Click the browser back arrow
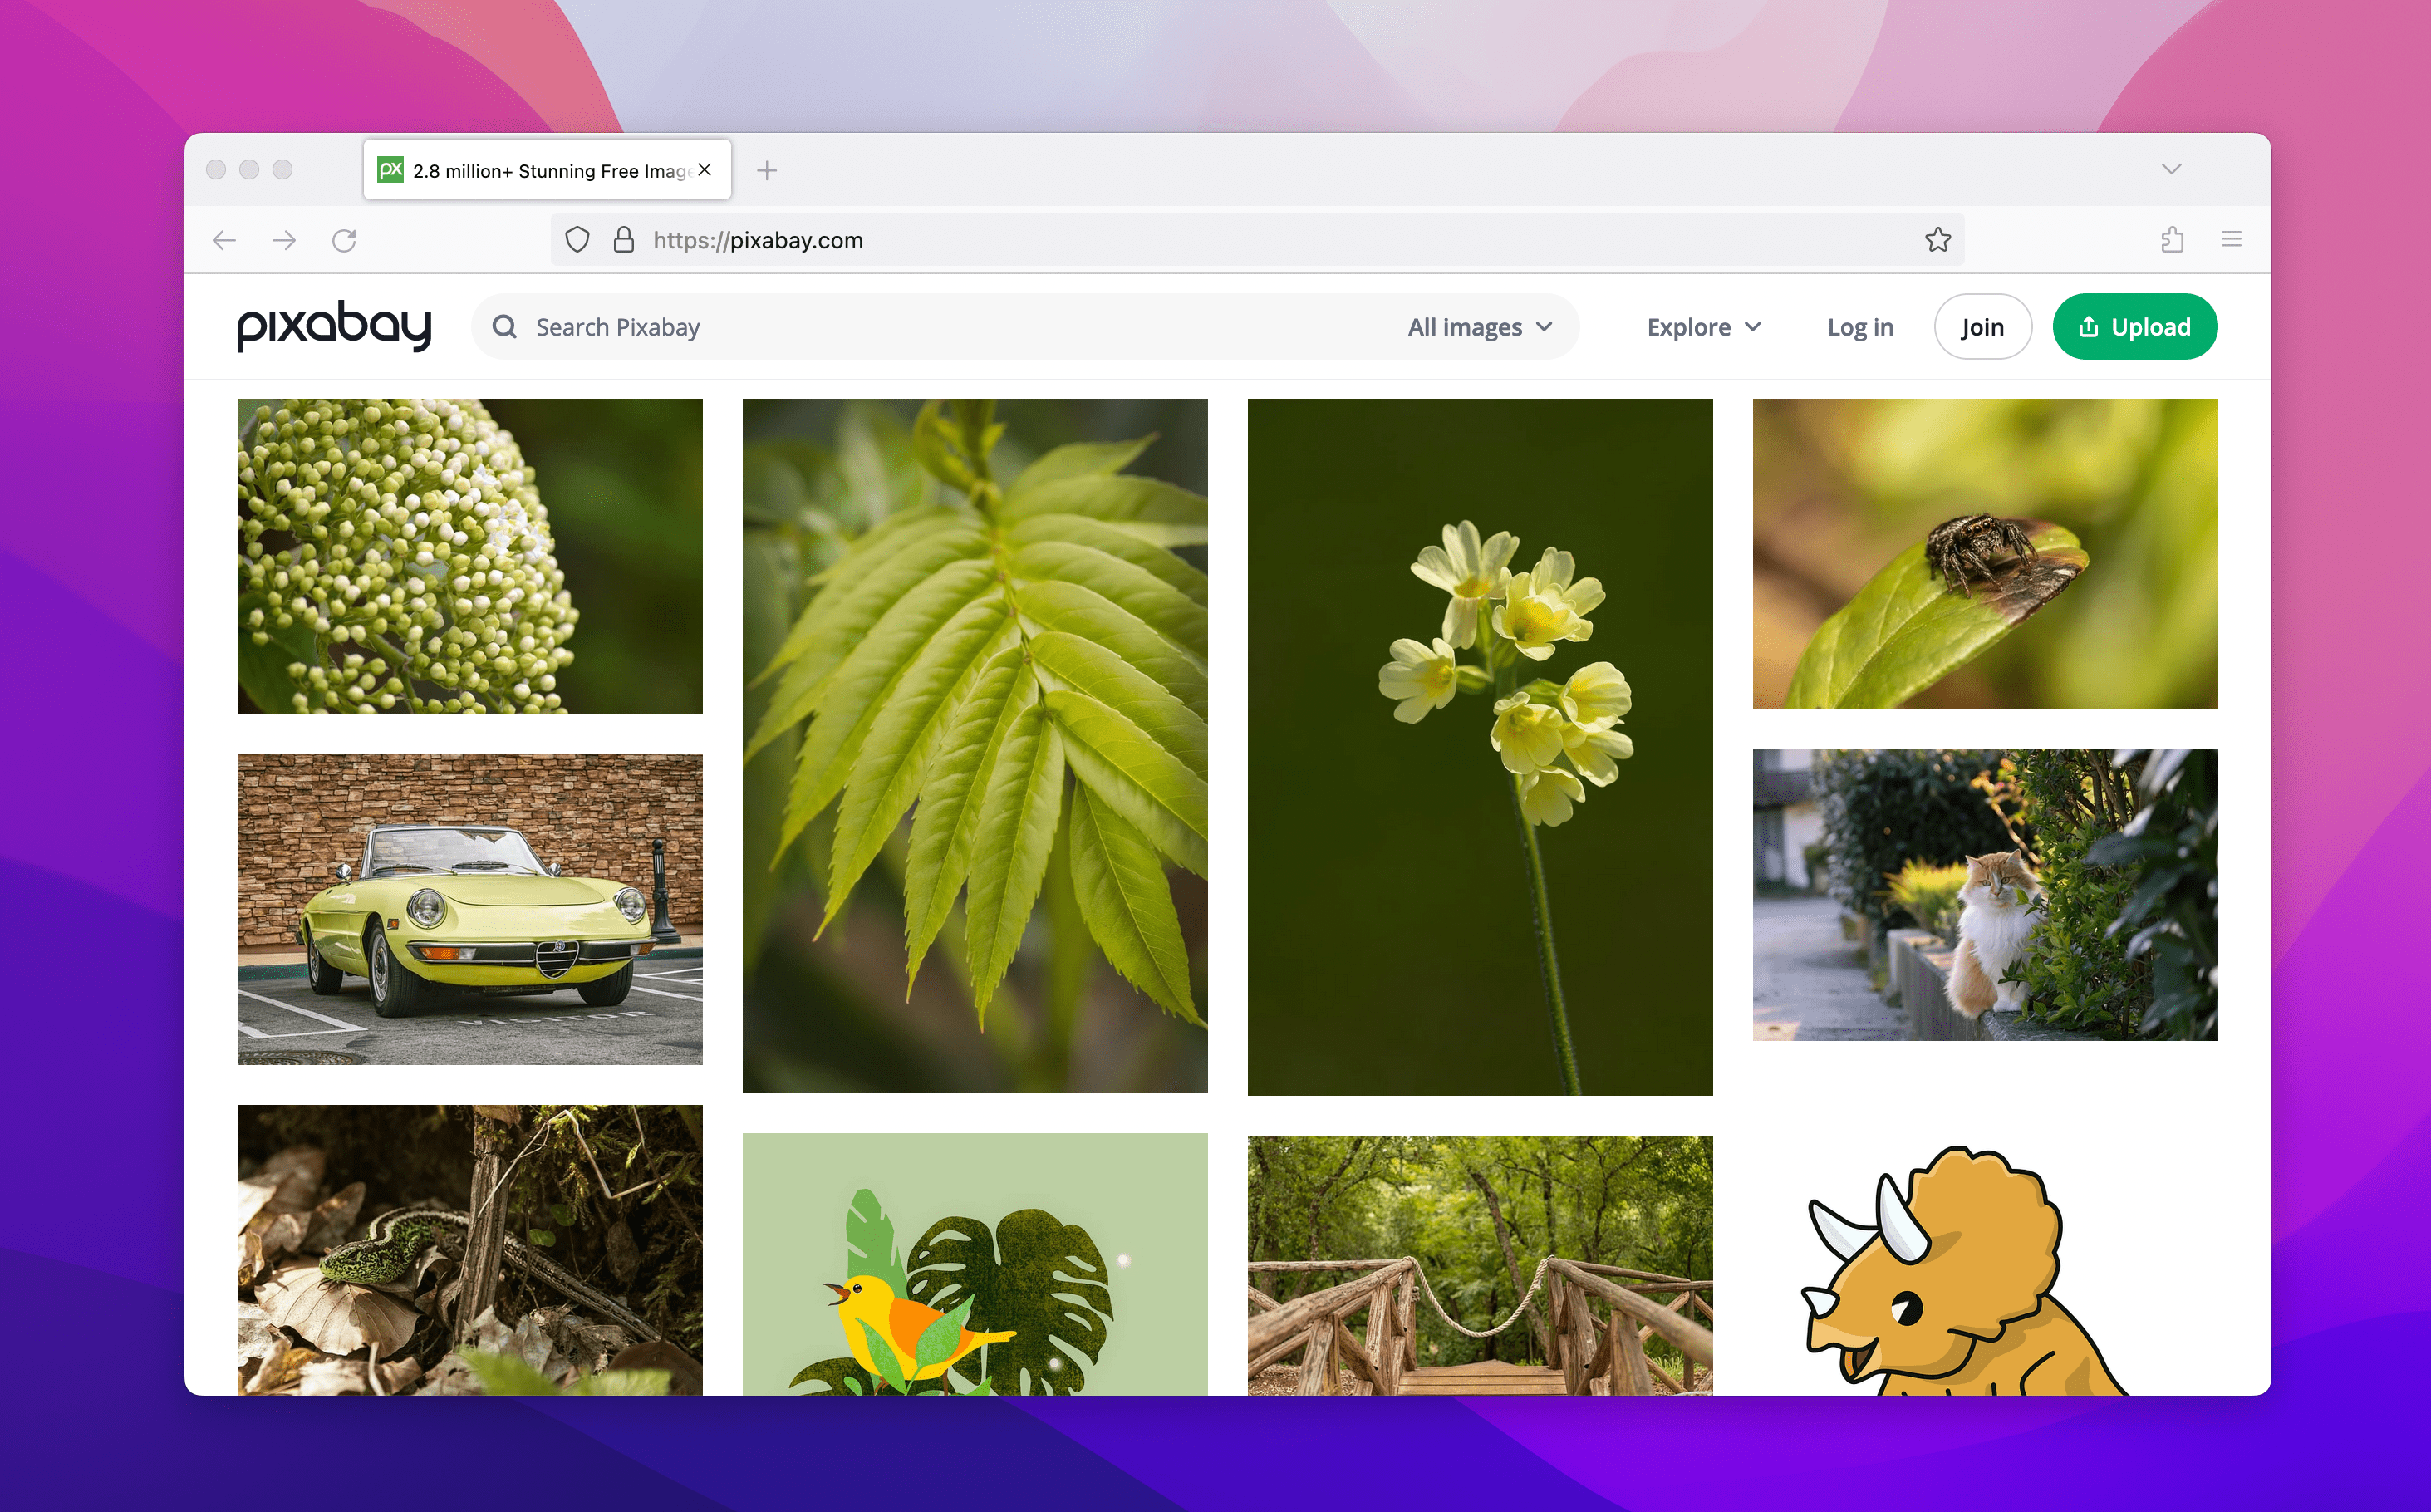Viewport: 2431px width, 1512px height. pyautogui.click(x=224, y=240)
